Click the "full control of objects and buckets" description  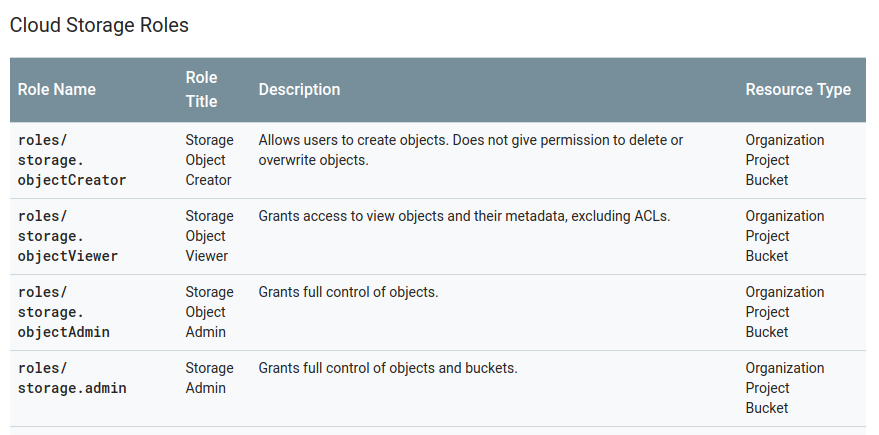(x=388, y=368)
